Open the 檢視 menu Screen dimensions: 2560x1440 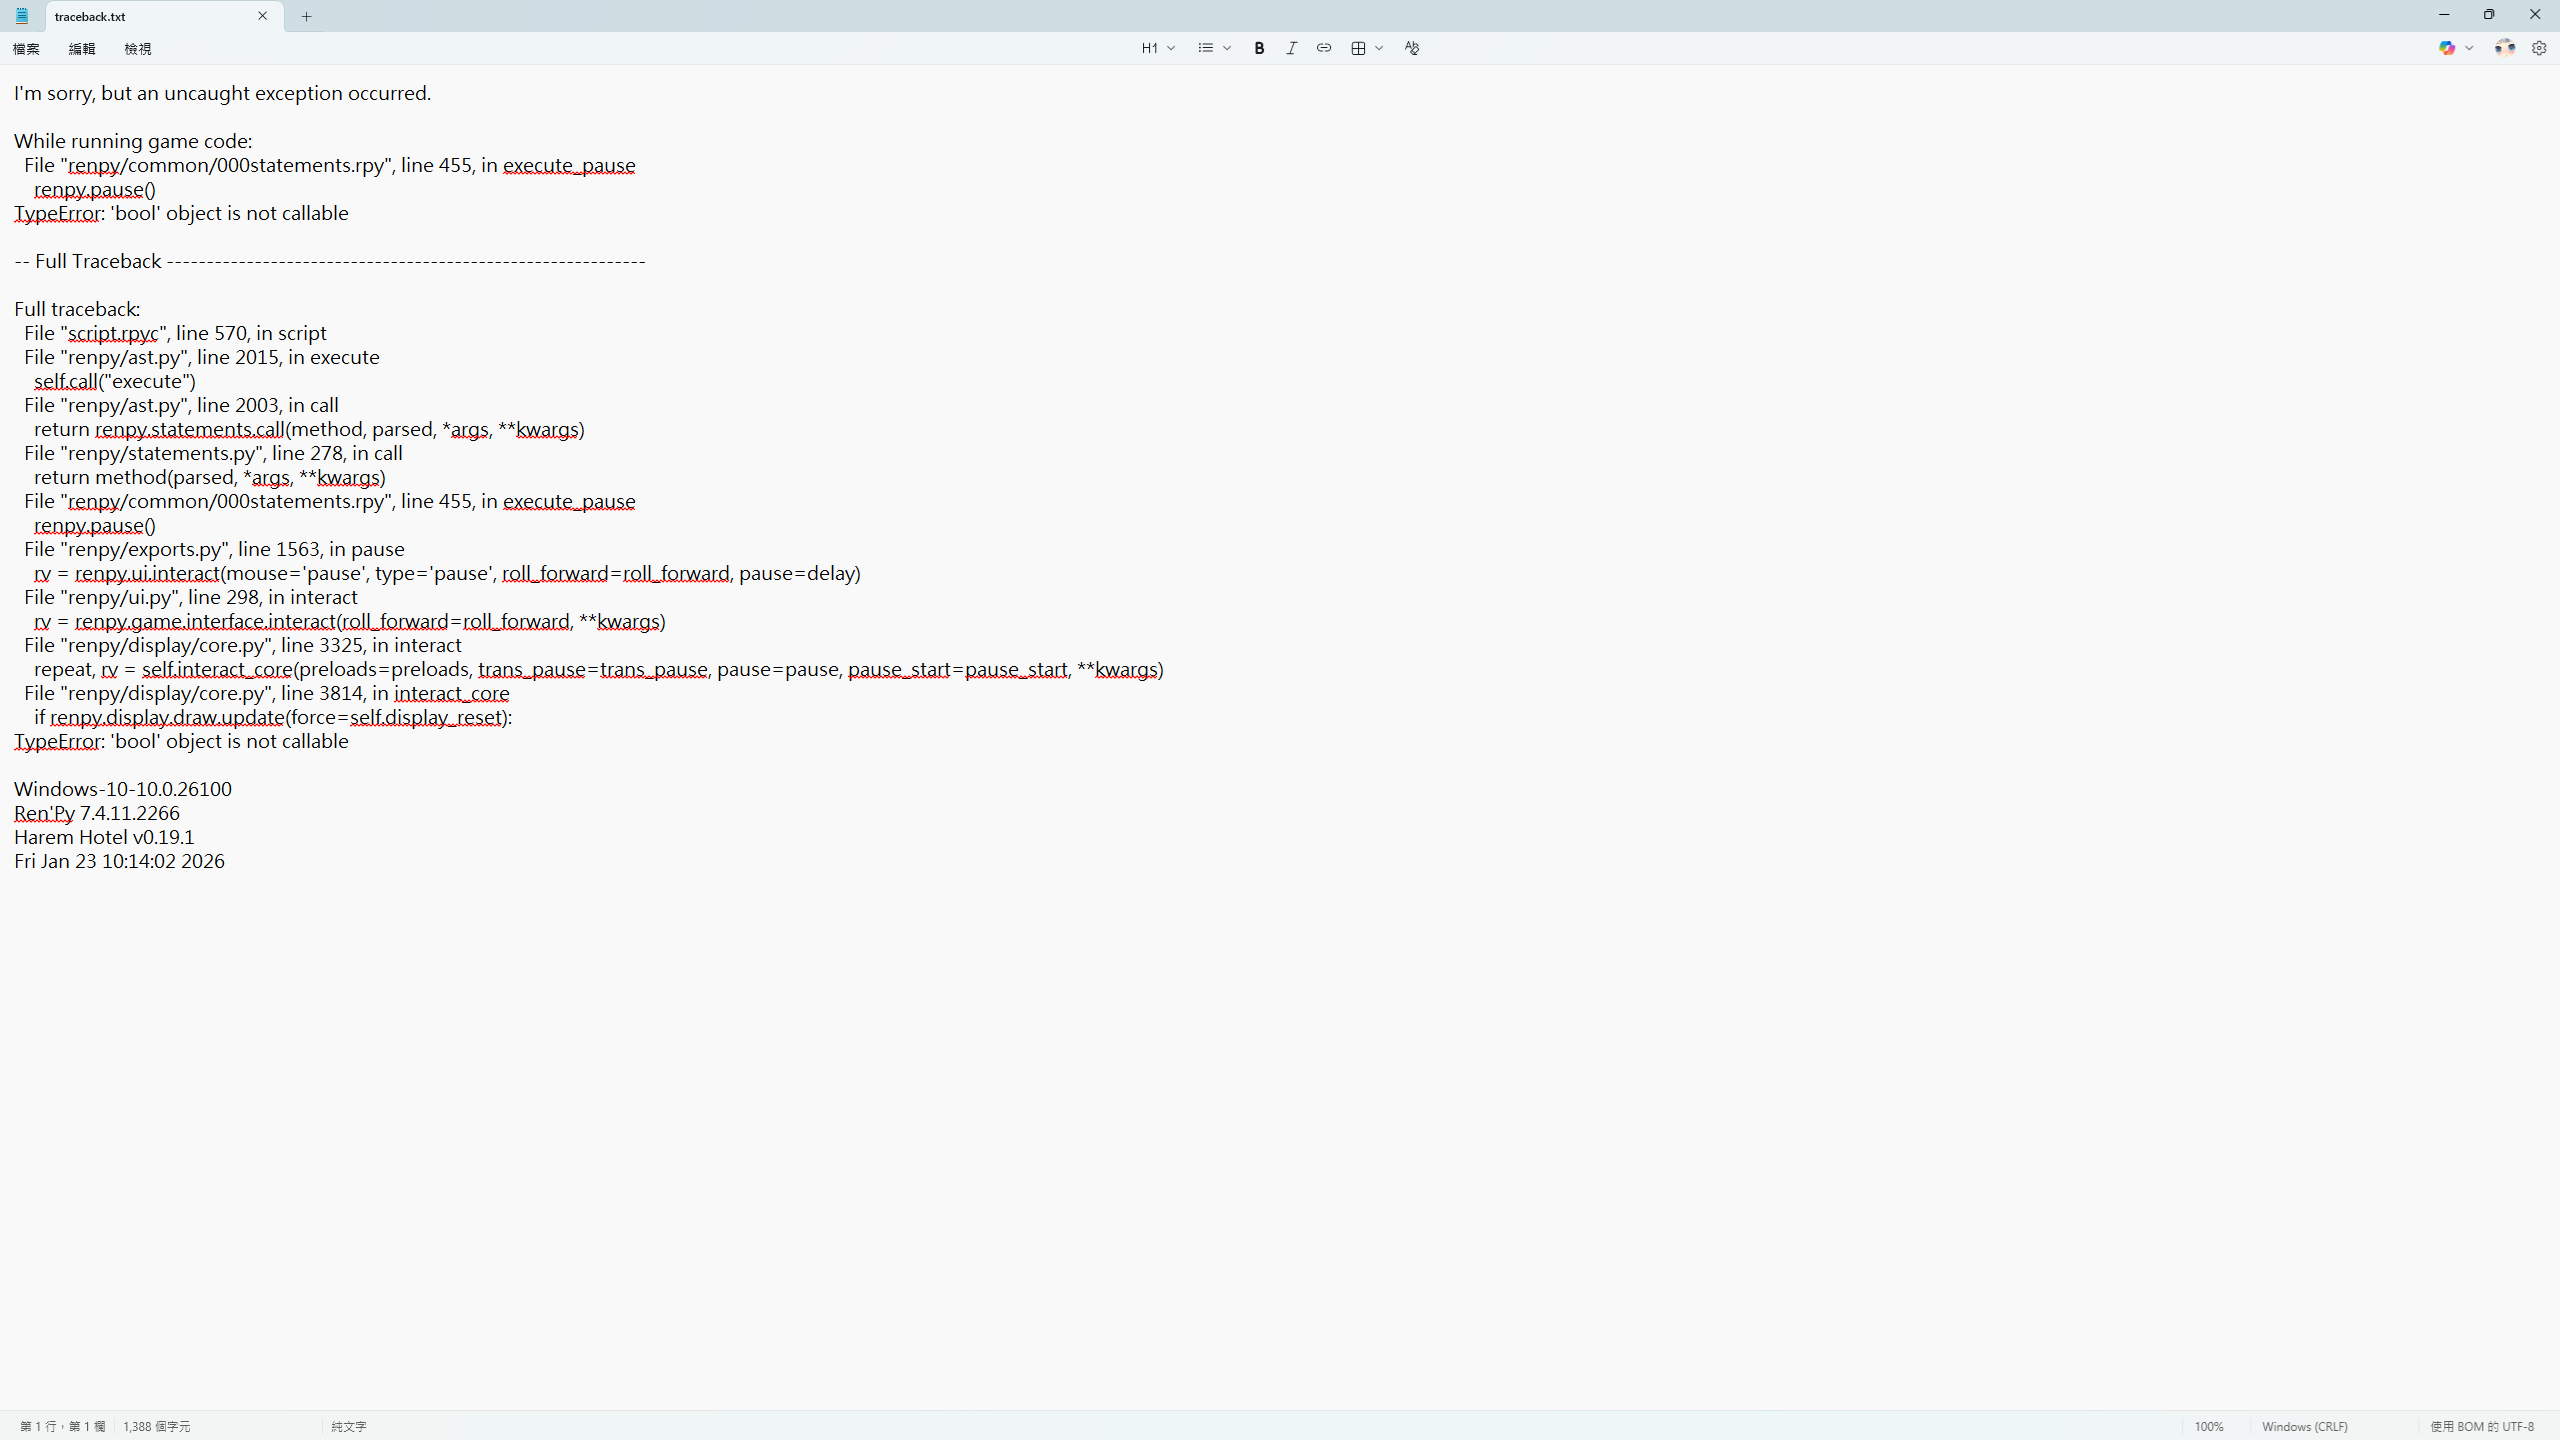pos(138,49)
